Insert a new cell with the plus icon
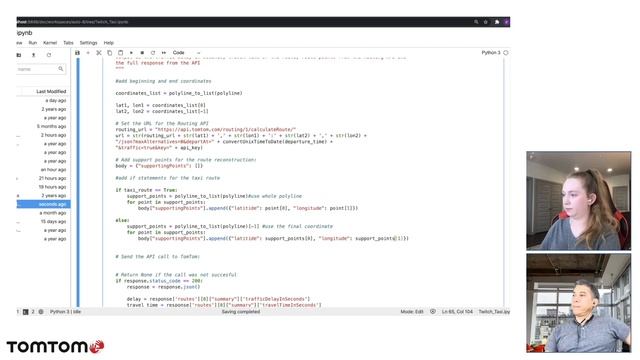 pos(88,53)
